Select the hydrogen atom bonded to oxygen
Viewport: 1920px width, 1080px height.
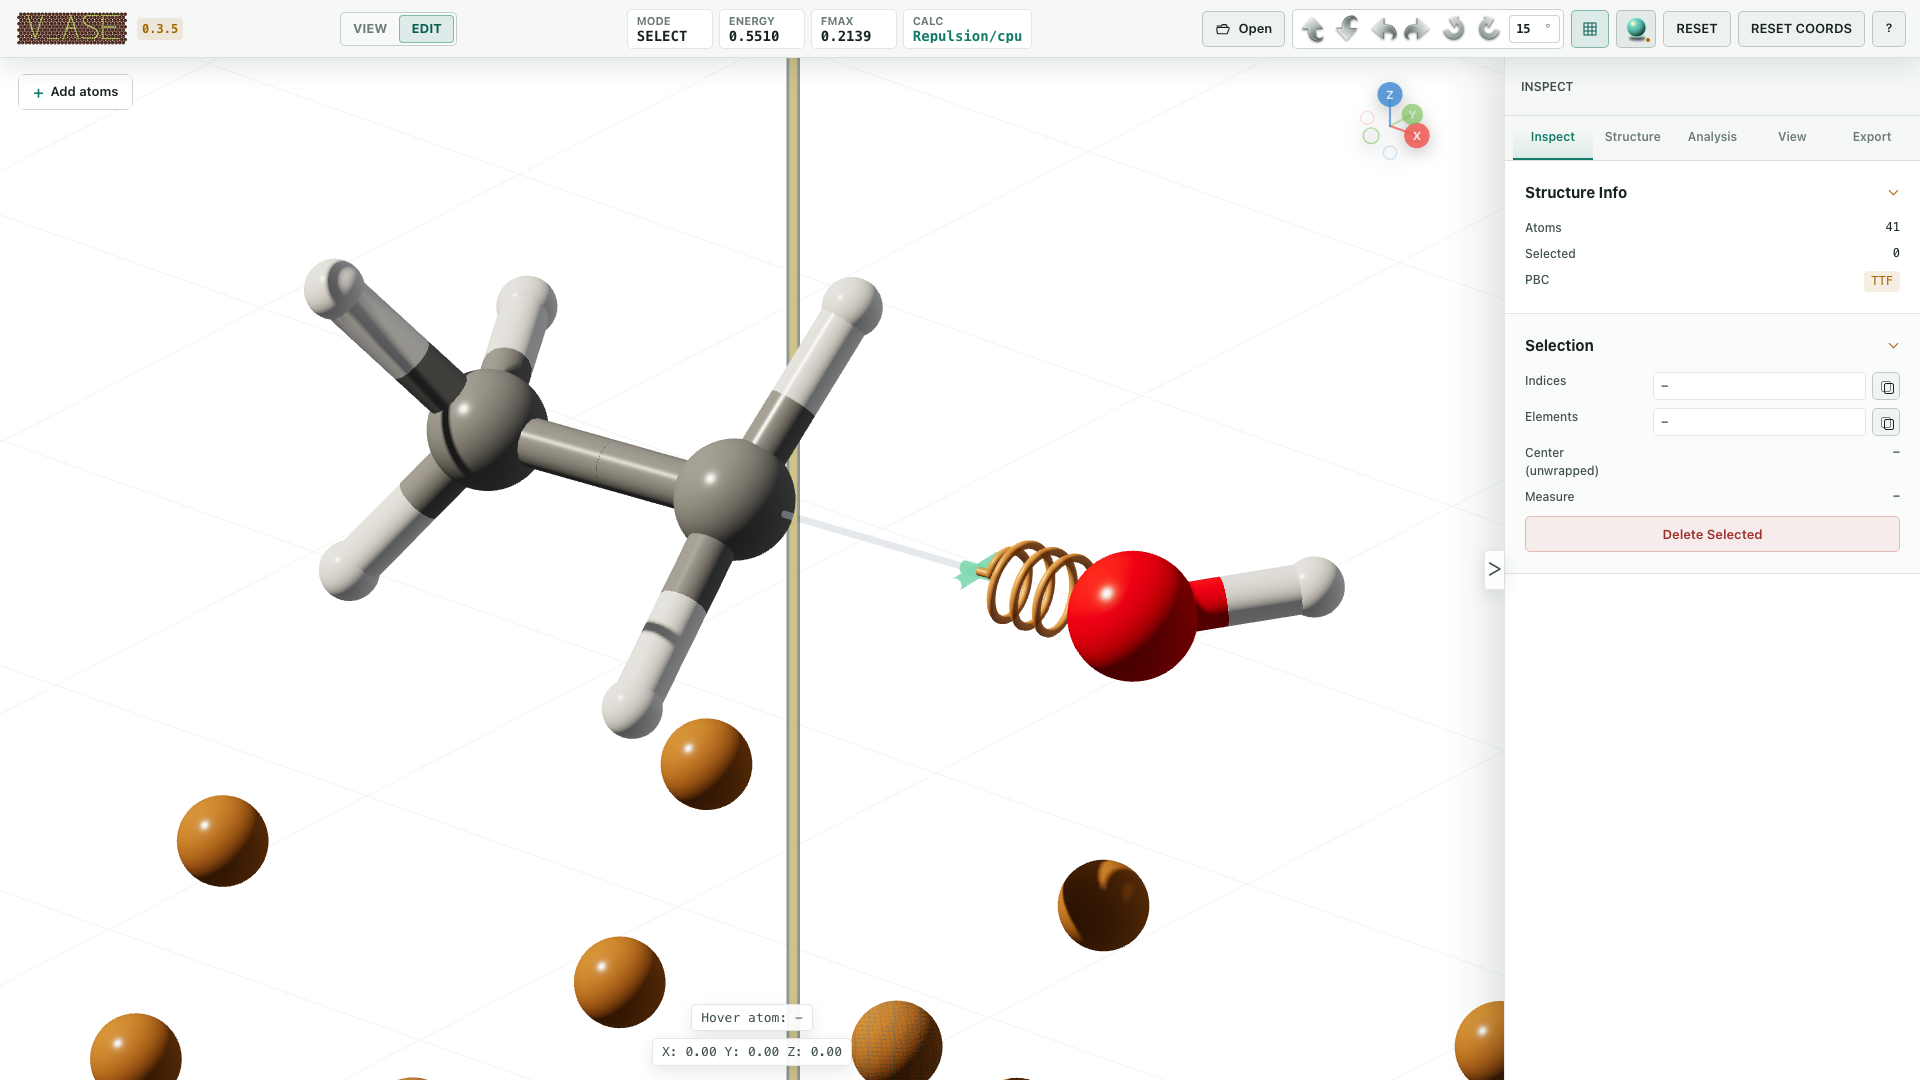click(1317, 587)
